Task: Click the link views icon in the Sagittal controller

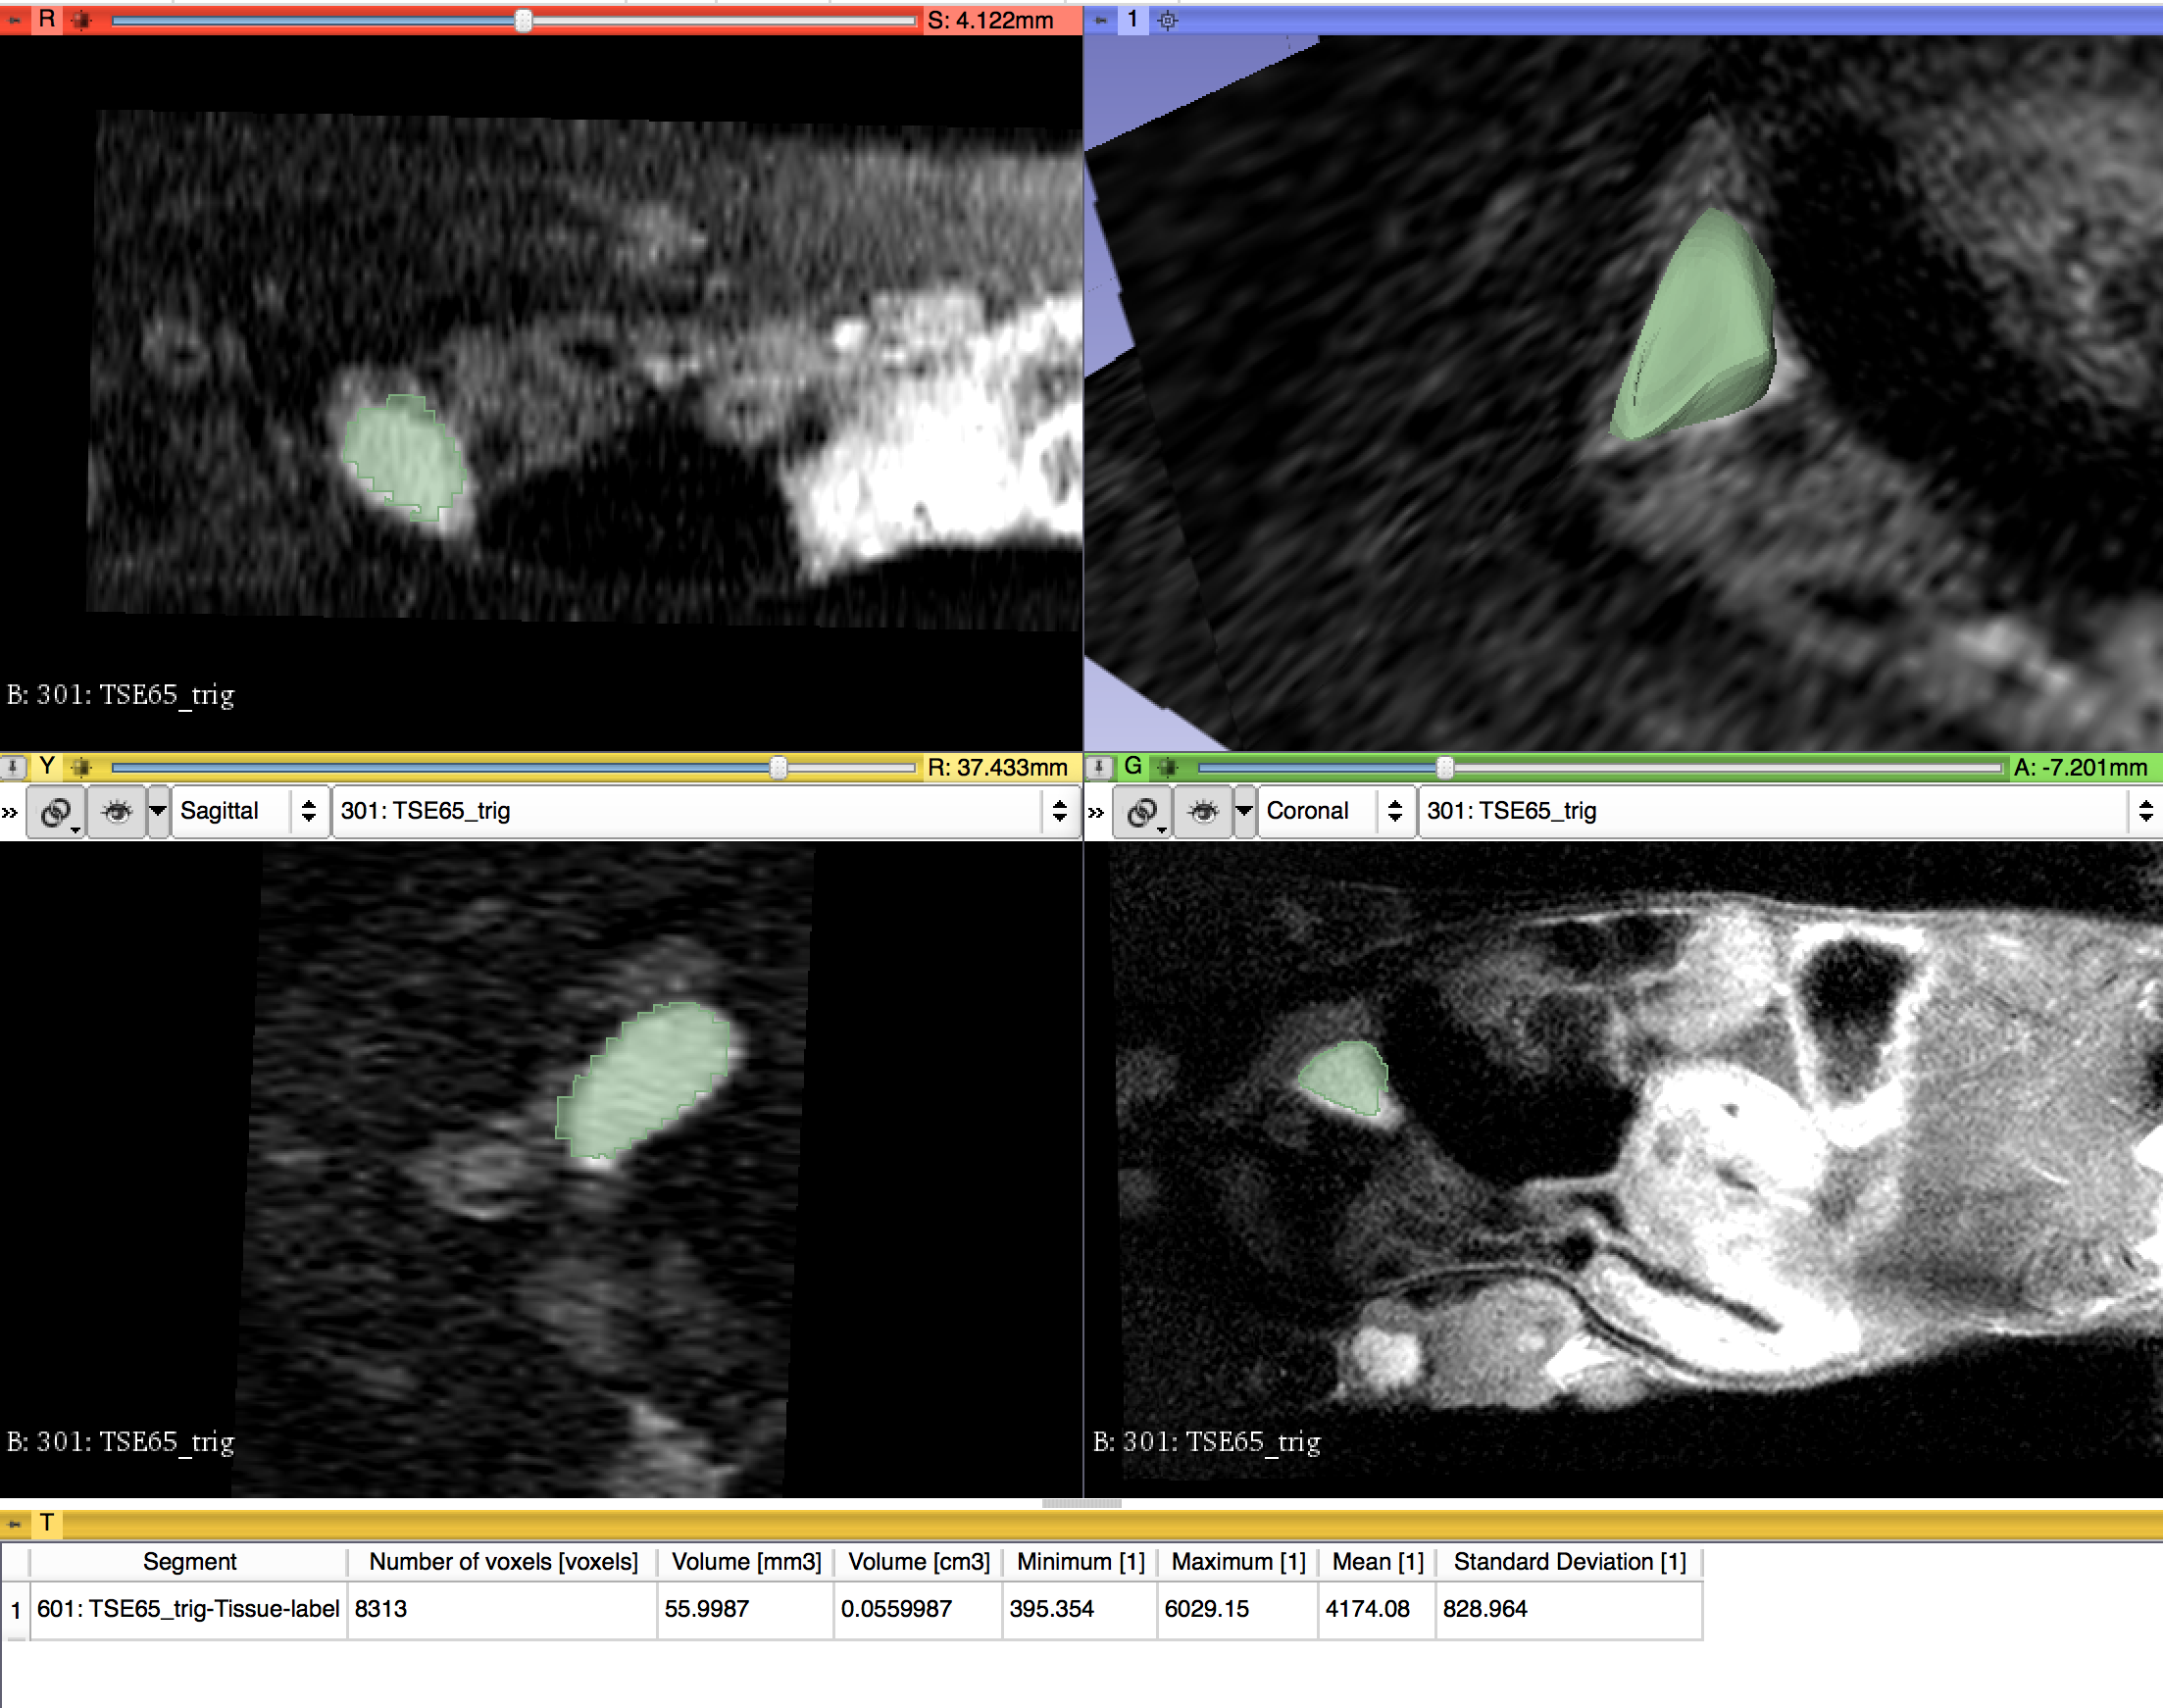Action: click(x=55, y=811)
